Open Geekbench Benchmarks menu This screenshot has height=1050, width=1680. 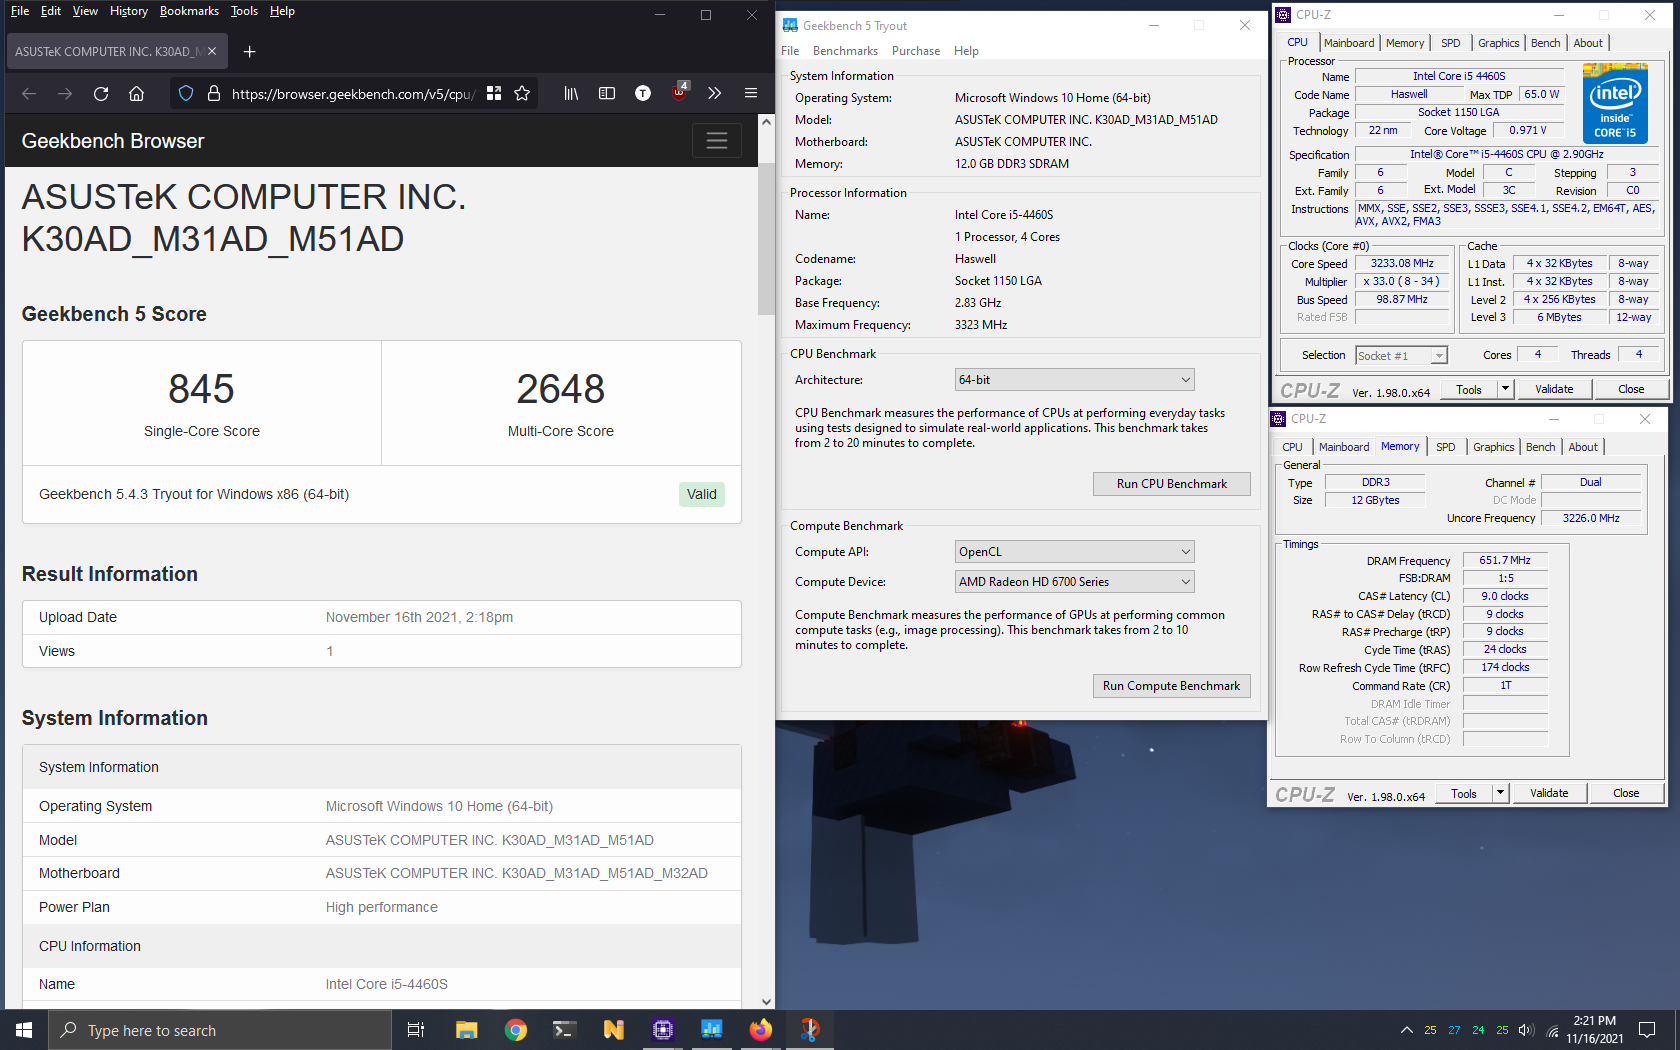point(845,51)
